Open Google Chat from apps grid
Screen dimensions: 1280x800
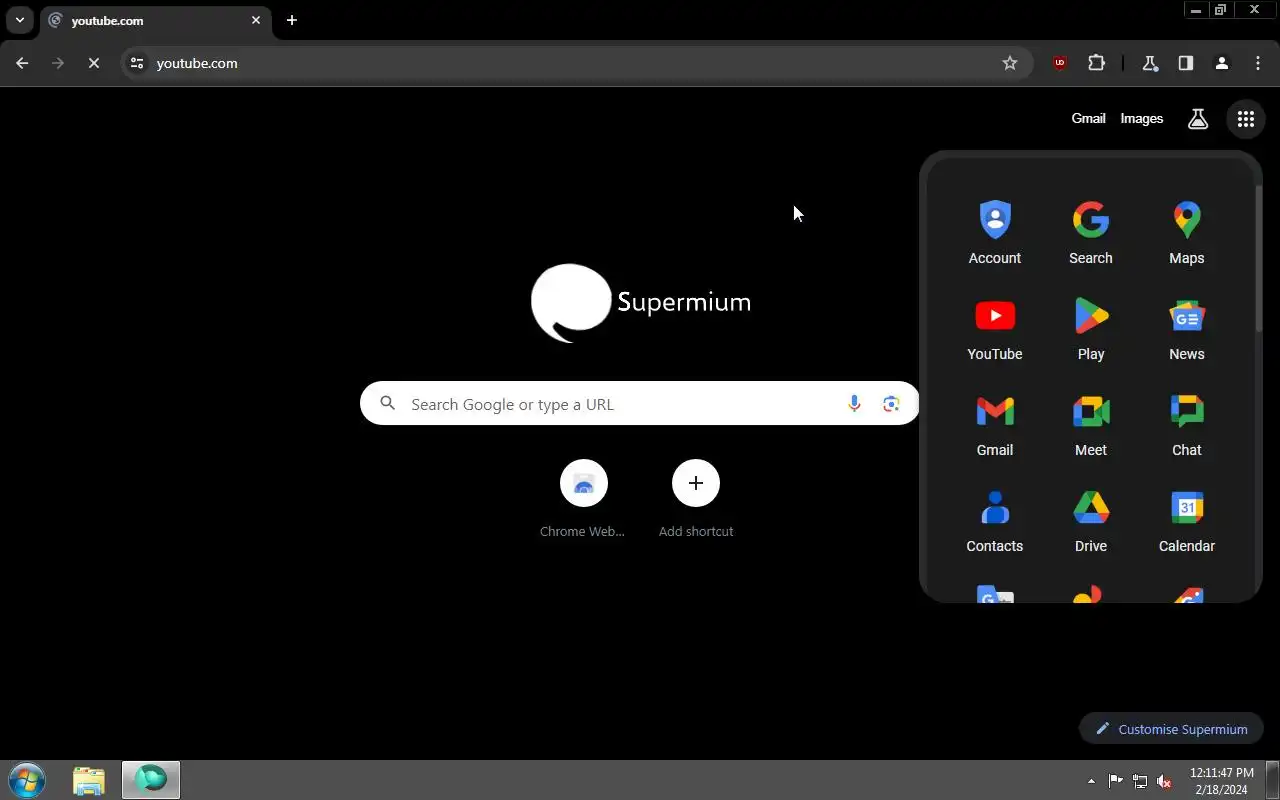1187,424
